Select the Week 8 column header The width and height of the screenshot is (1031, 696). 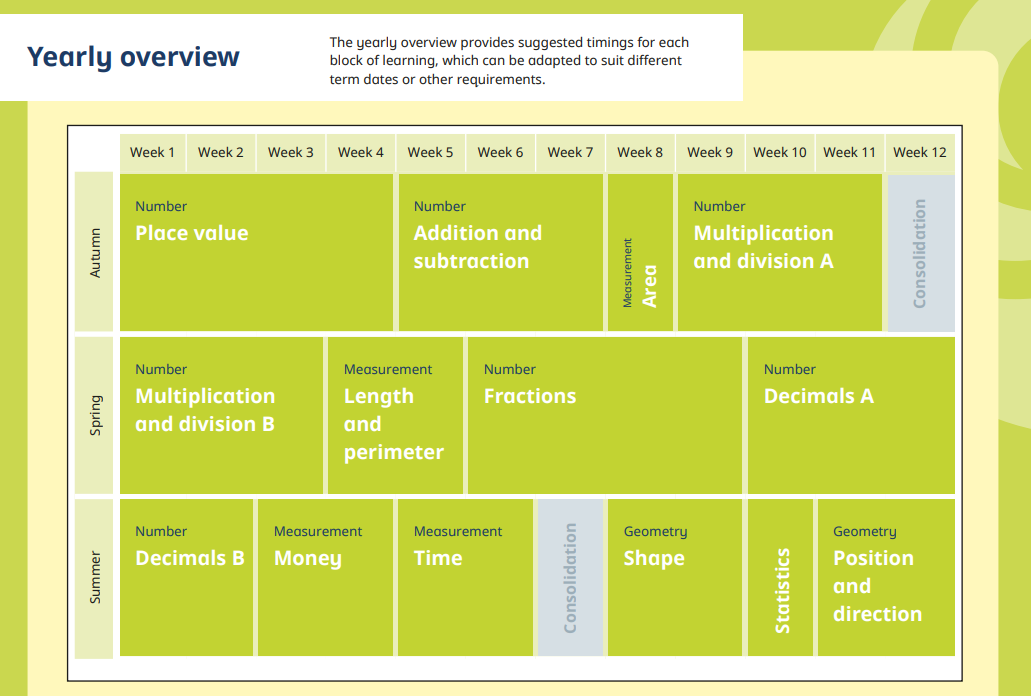(640, 152)
